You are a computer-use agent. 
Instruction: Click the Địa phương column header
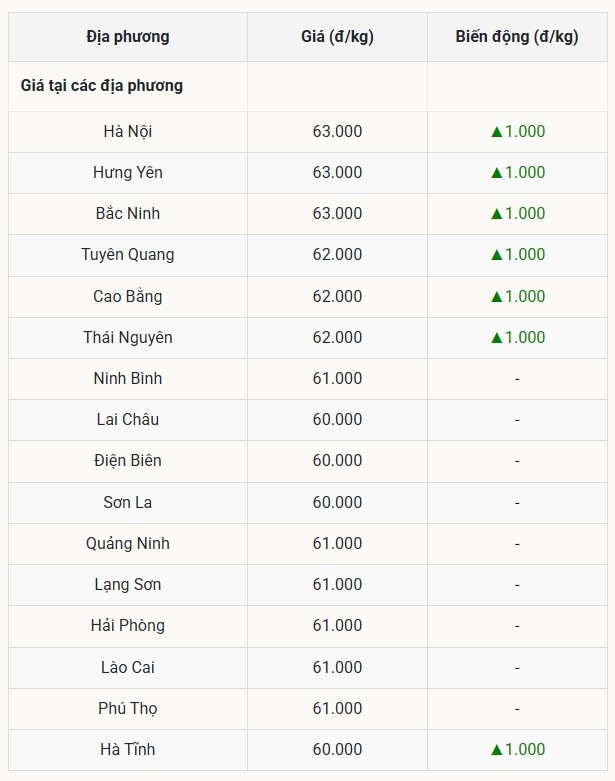point(128,37)
